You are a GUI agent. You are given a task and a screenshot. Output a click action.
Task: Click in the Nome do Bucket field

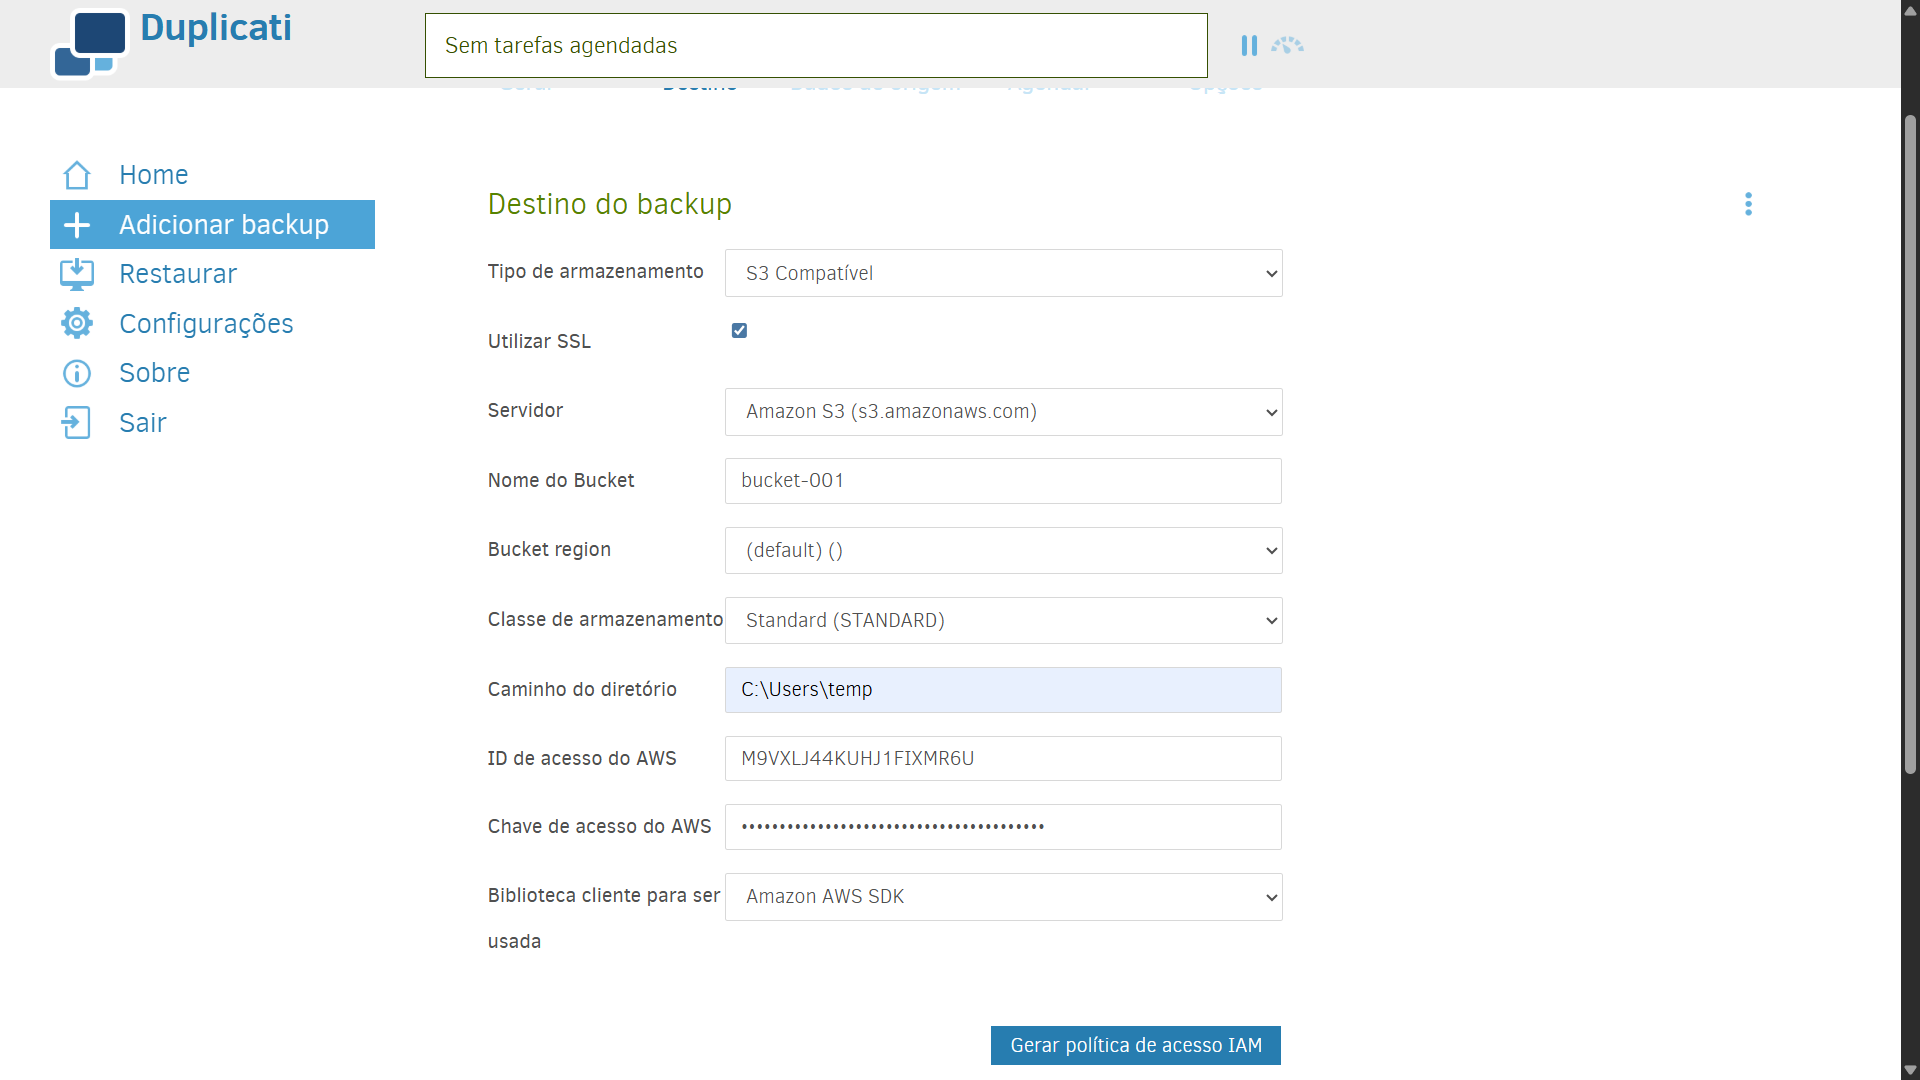(1003, 481)
